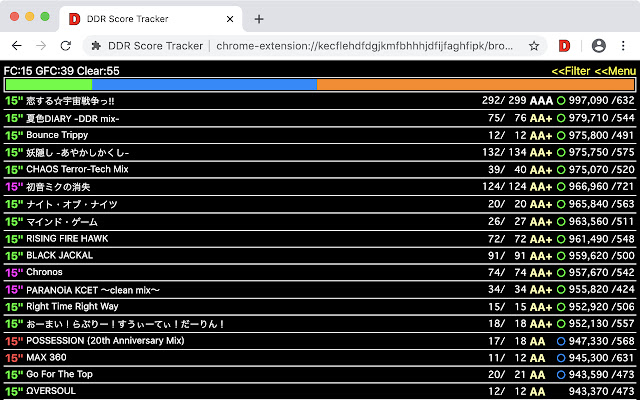Click the puzzle-piece extension icon in address bar
The height and width of the screenshot is (400, 640).
pyautogui.click(x=96, y=46)
